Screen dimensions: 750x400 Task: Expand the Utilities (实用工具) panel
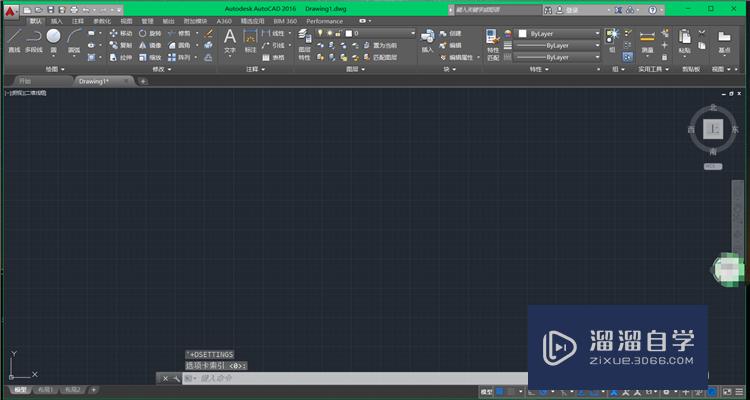pos(654,69)
